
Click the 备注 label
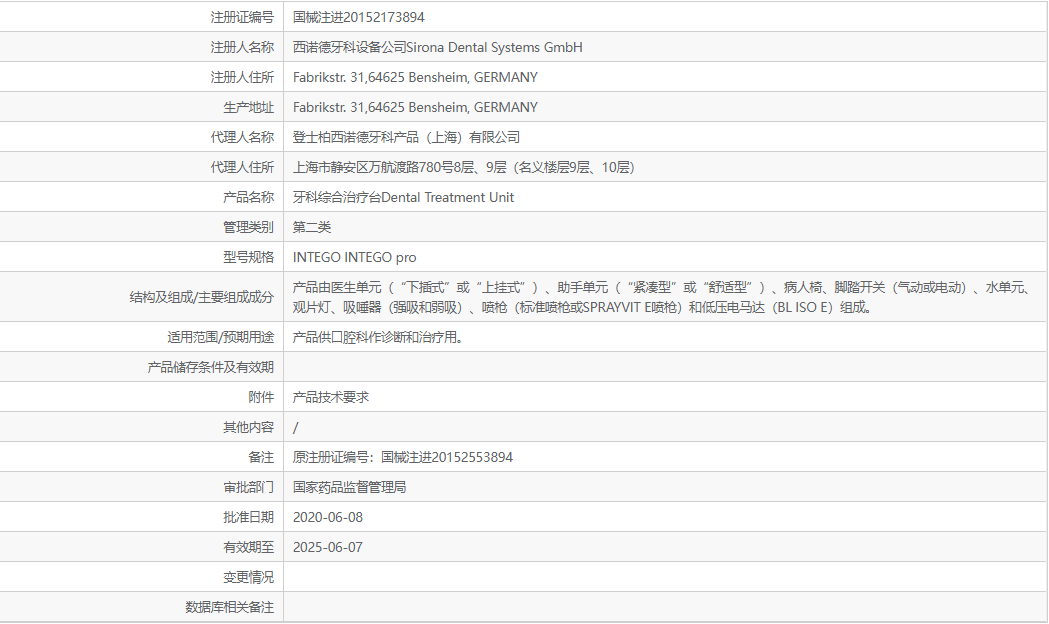[261, 457]
